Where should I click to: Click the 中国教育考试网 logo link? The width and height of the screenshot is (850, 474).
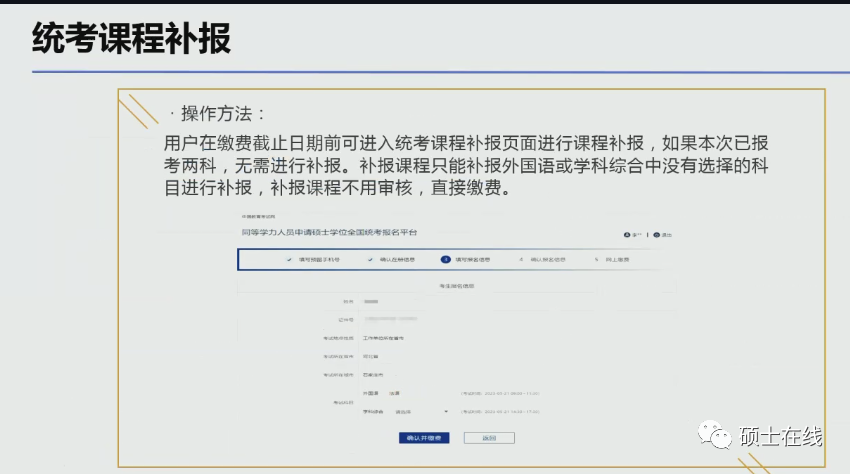pos(257,215)
